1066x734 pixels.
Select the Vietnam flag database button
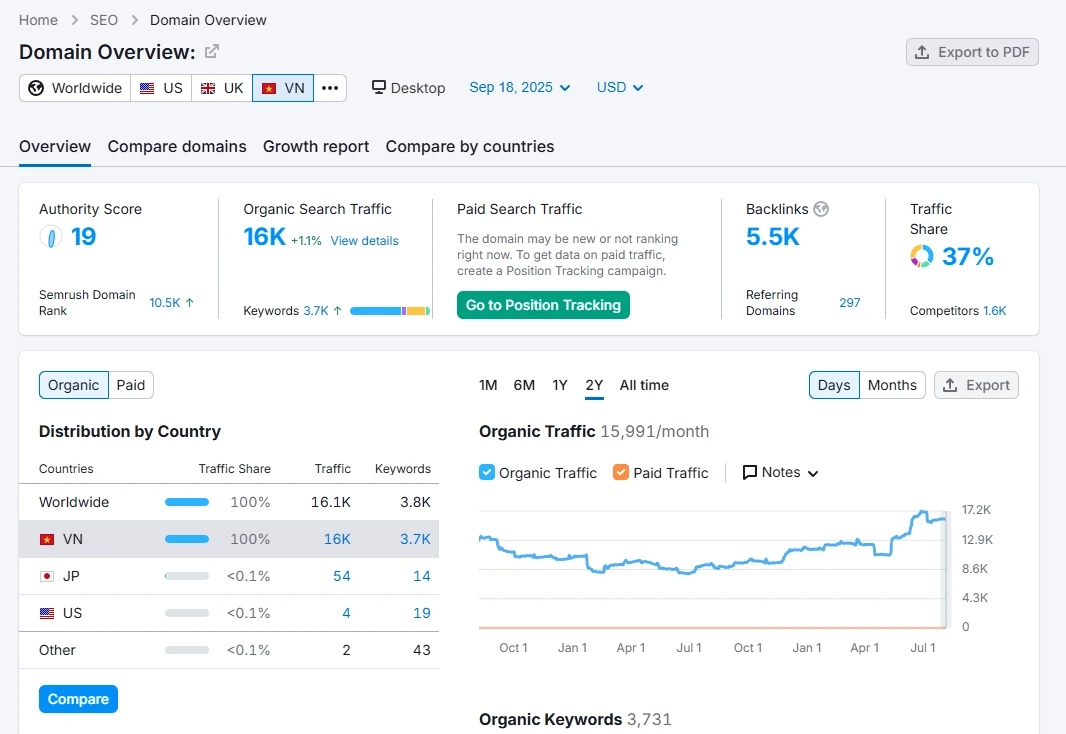click(283, 88)
